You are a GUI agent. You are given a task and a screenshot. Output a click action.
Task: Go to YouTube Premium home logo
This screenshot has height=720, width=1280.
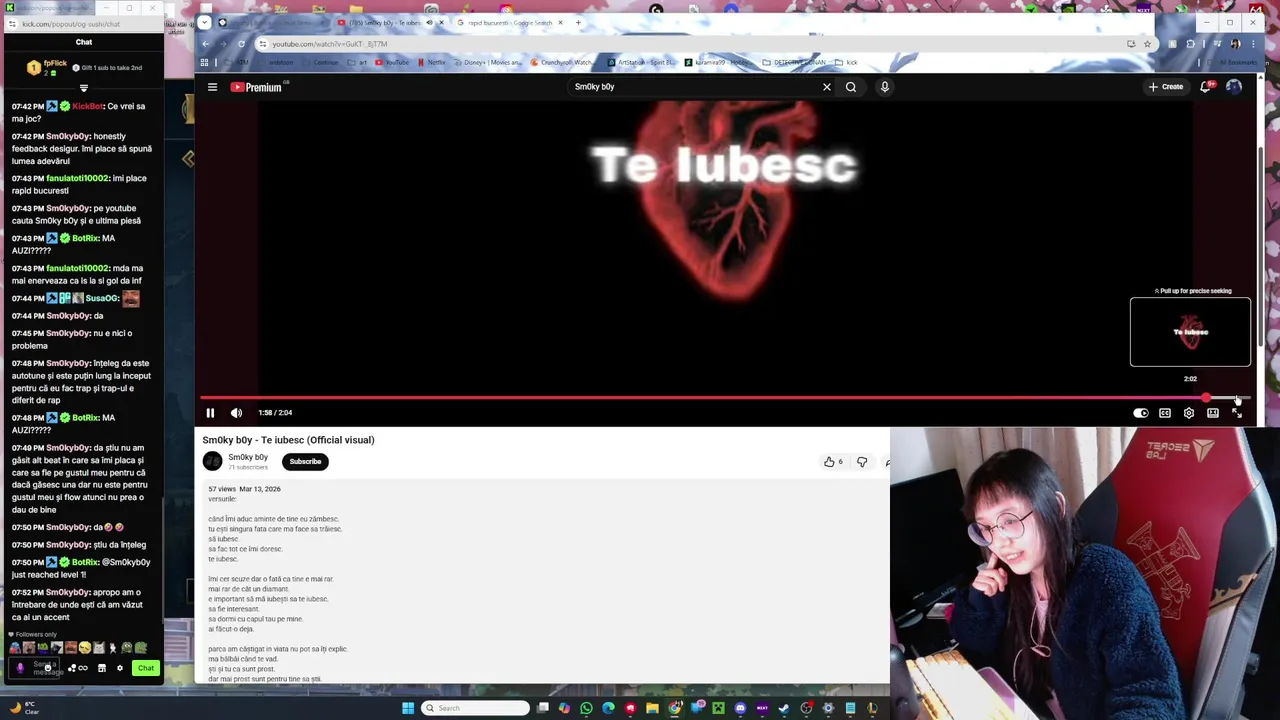point(257,87)
